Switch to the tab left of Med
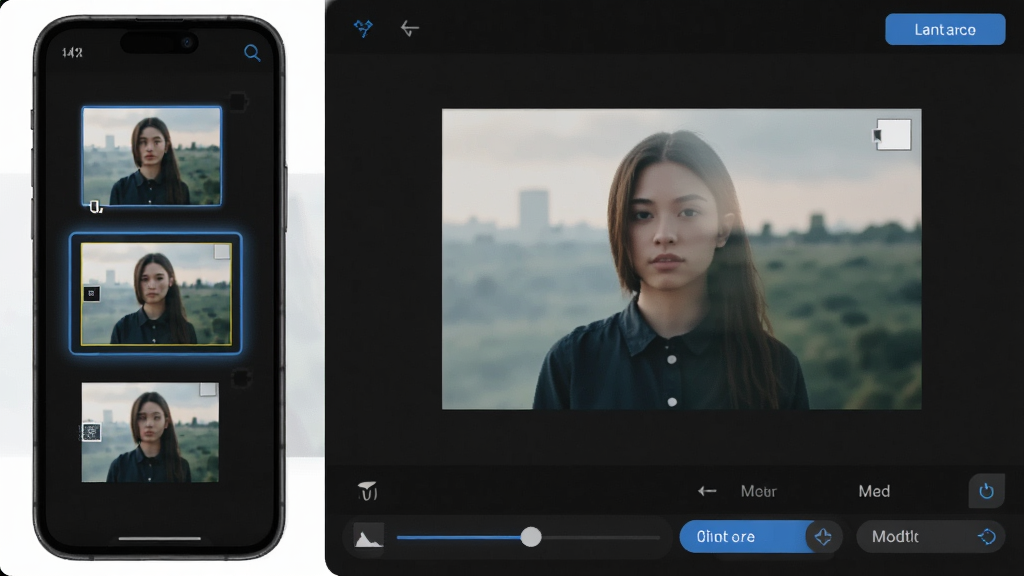 (758, 491)
